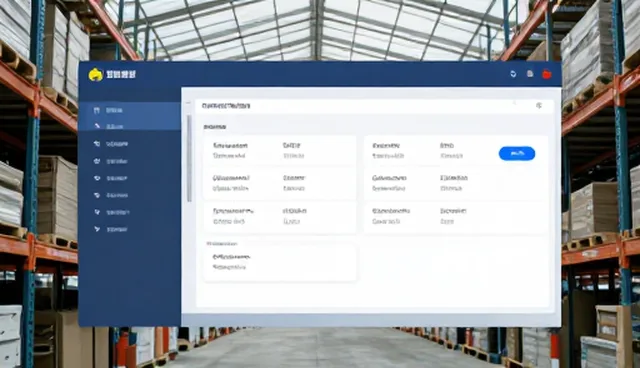Click the red folder icon in the top bar
The image size is (640, 368).
547,74
